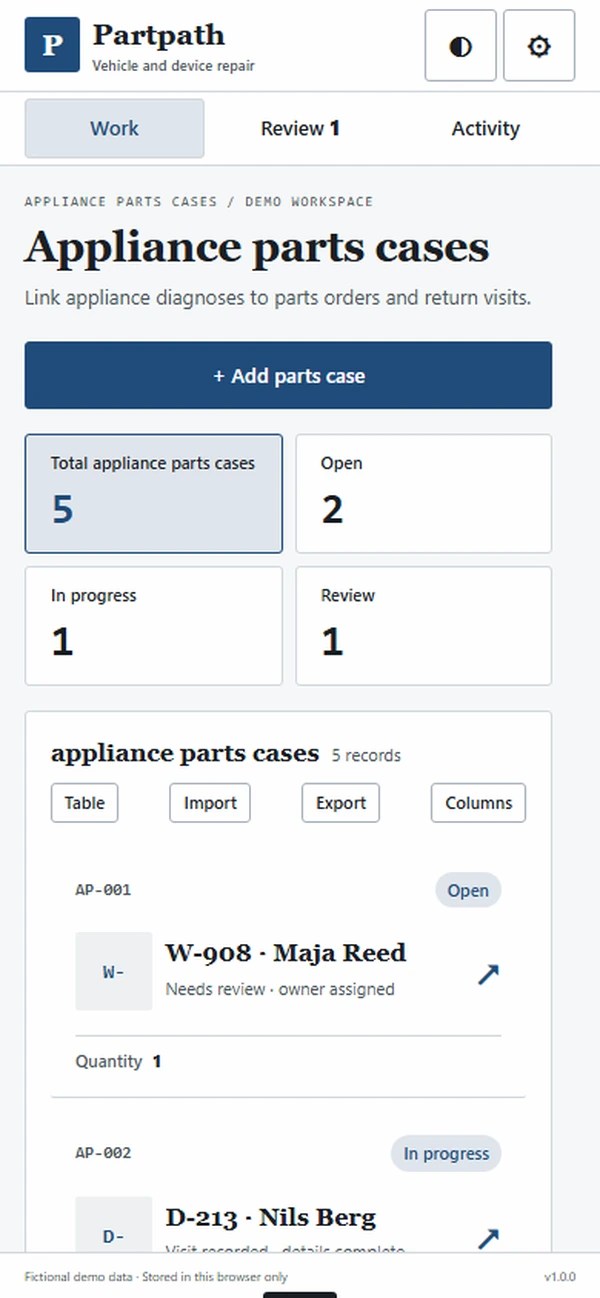This screenshot has height=1298, width=600.
Task: Click the Partpath P logo
Action: click(52, 45)
